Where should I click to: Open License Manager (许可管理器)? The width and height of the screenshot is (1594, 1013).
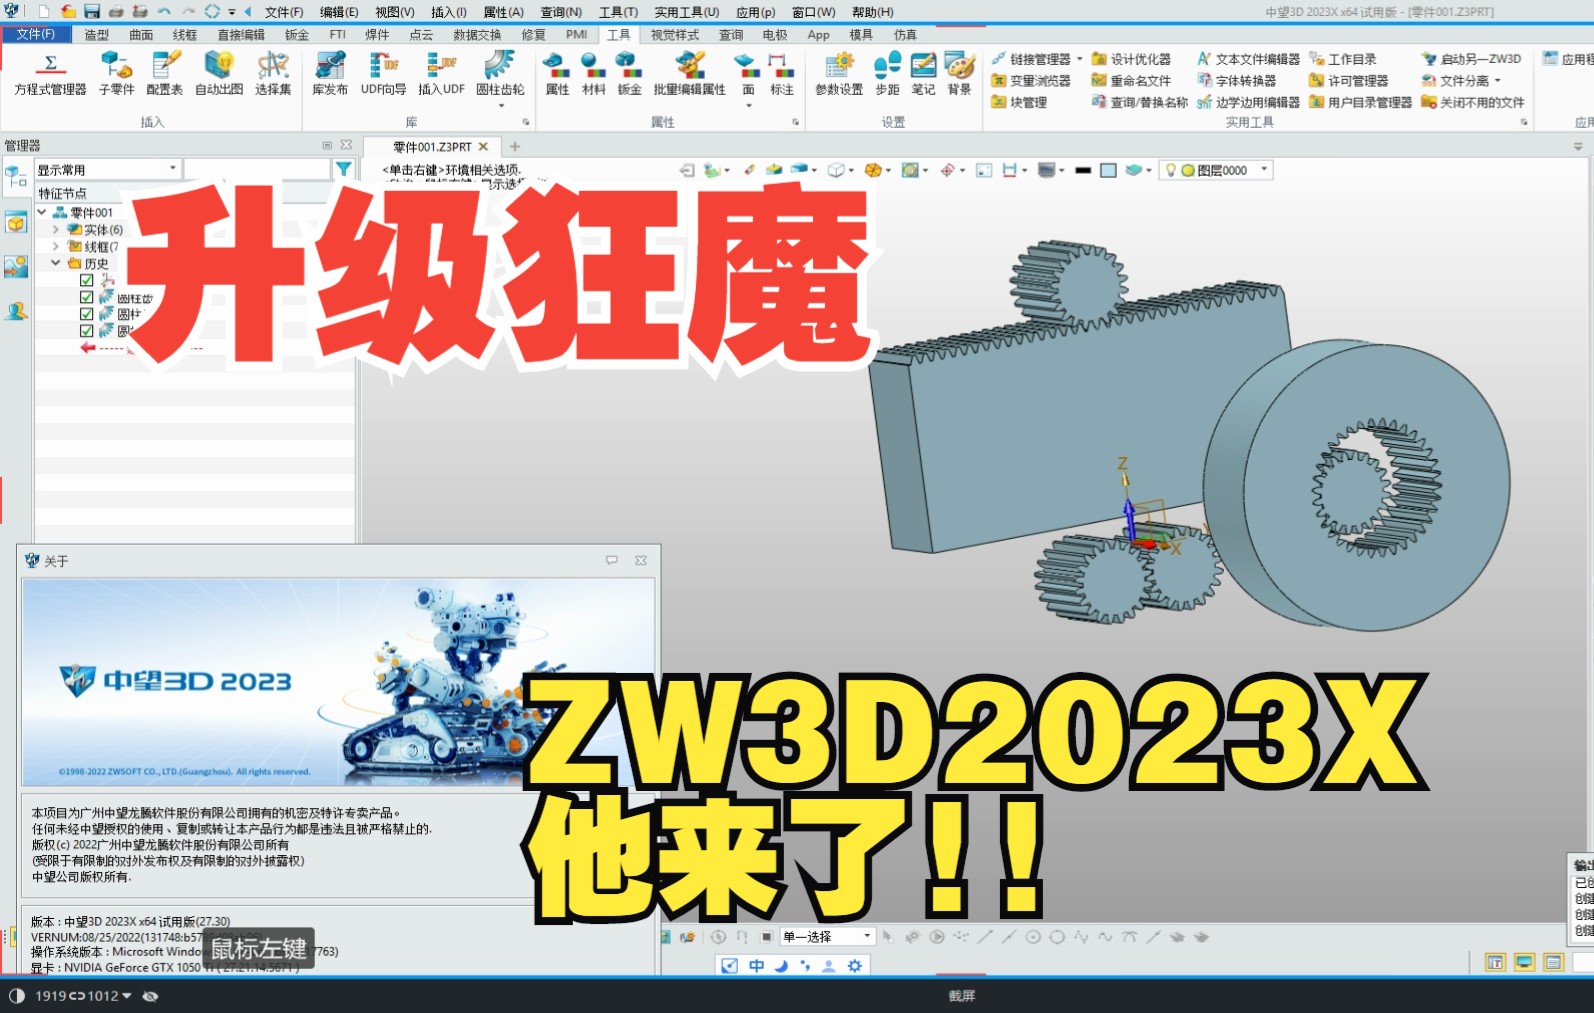click(x=1349, y=81)
